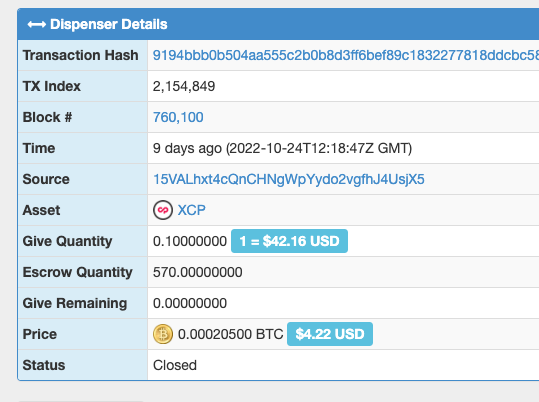Open source address 15VALhxt4cQn link
539x402 pixels.
(289, 179)
